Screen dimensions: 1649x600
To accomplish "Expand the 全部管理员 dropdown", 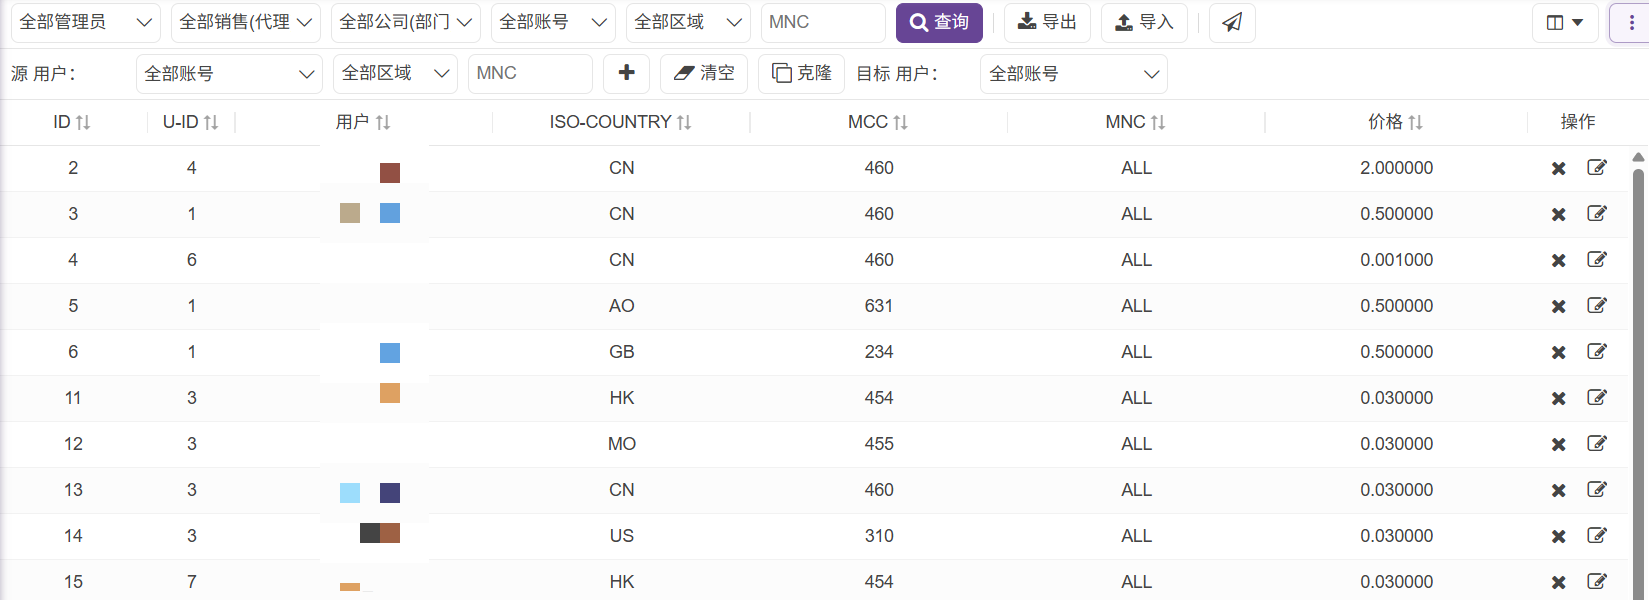I will point(86,23).
